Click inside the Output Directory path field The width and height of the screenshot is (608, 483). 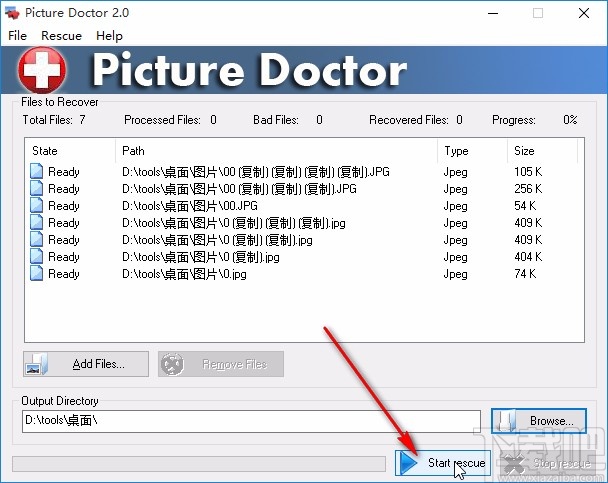pos(251,421)
